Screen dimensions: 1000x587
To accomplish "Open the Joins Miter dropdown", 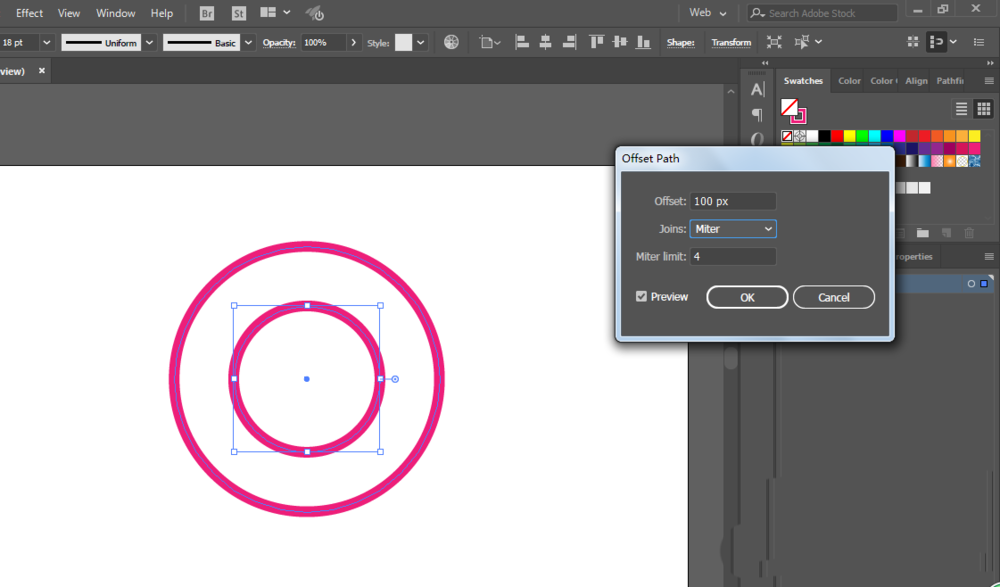I will [x=733, y=229].
